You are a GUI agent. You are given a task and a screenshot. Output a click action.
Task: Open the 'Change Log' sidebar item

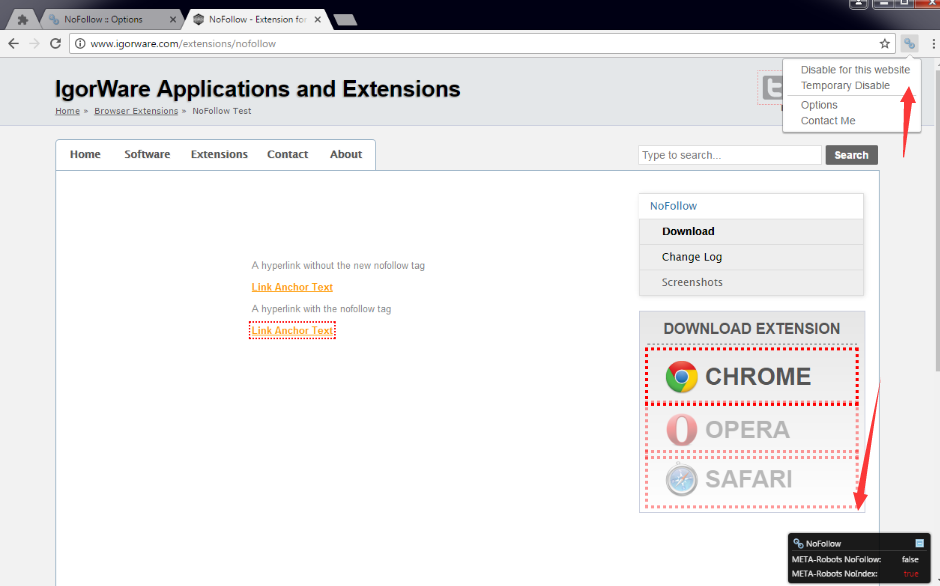click(691, 257)
